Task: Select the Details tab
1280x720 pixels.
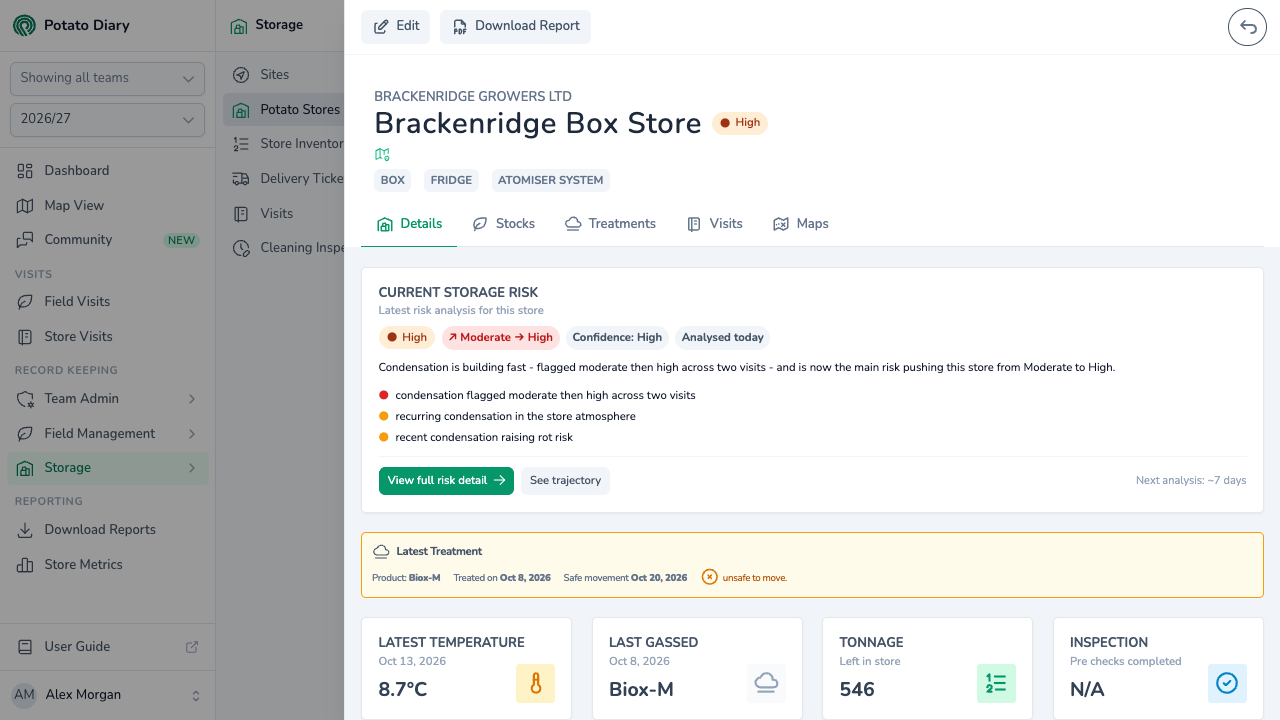Action: tap(409, 224)
